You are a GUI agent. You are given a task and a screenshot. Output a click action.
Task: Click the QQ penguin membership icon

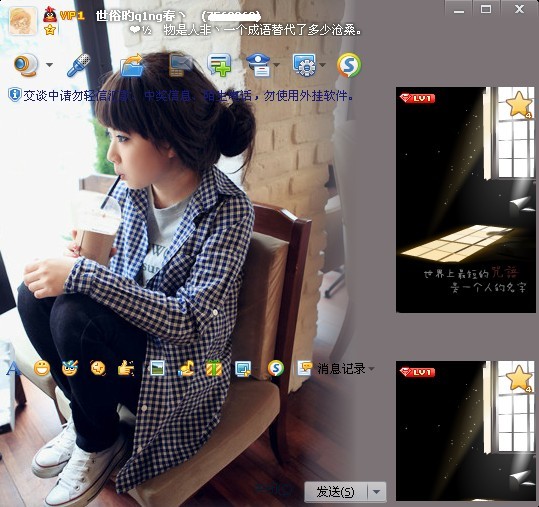(x=50, y=15)
